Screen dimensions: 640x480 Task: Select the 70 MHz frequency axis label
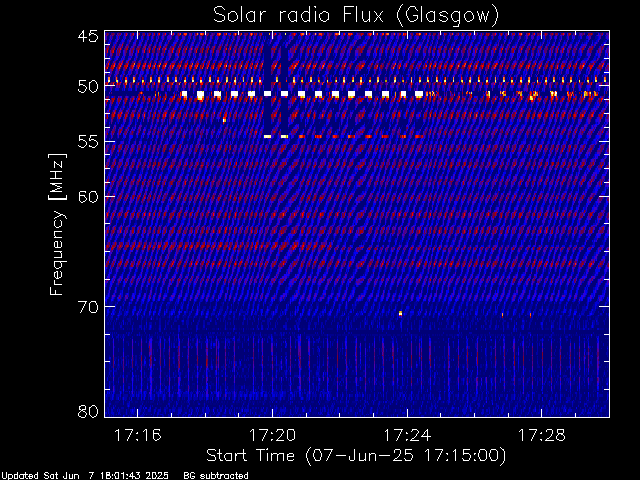click(88, 307)
